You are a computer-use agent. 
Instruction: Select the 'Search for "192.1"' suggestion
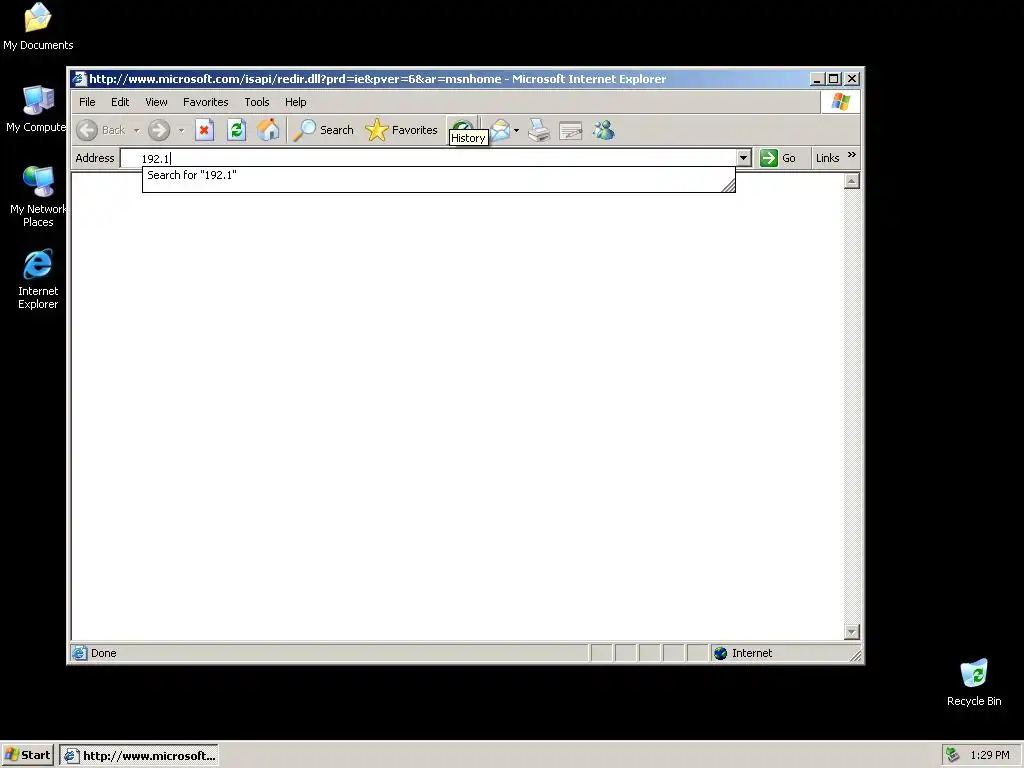[438, 175]
